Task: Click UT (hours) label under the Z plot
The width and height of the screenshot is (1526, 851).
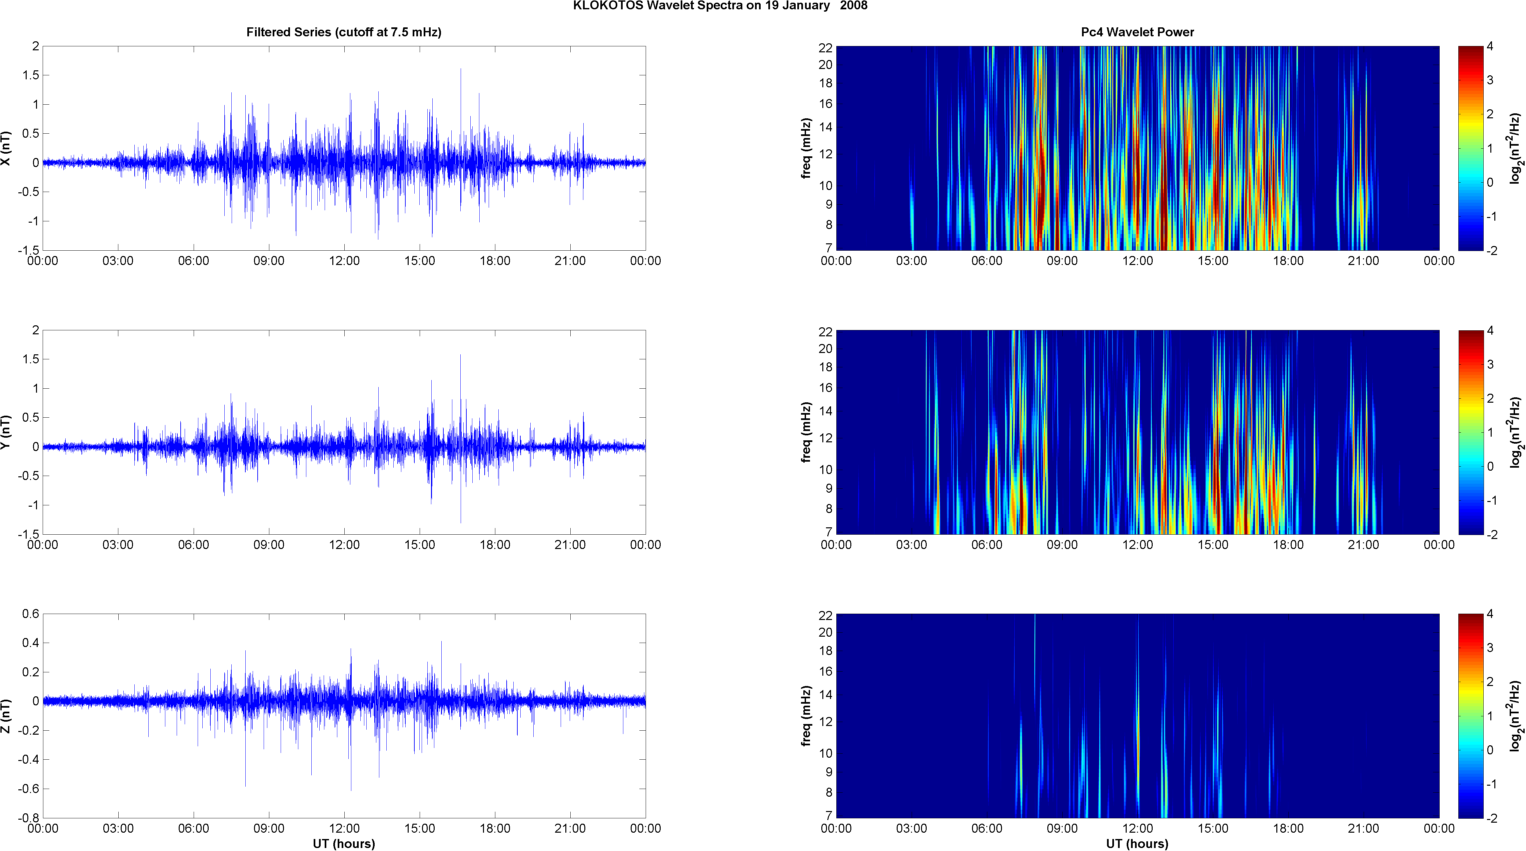Action: click(343, 844)
